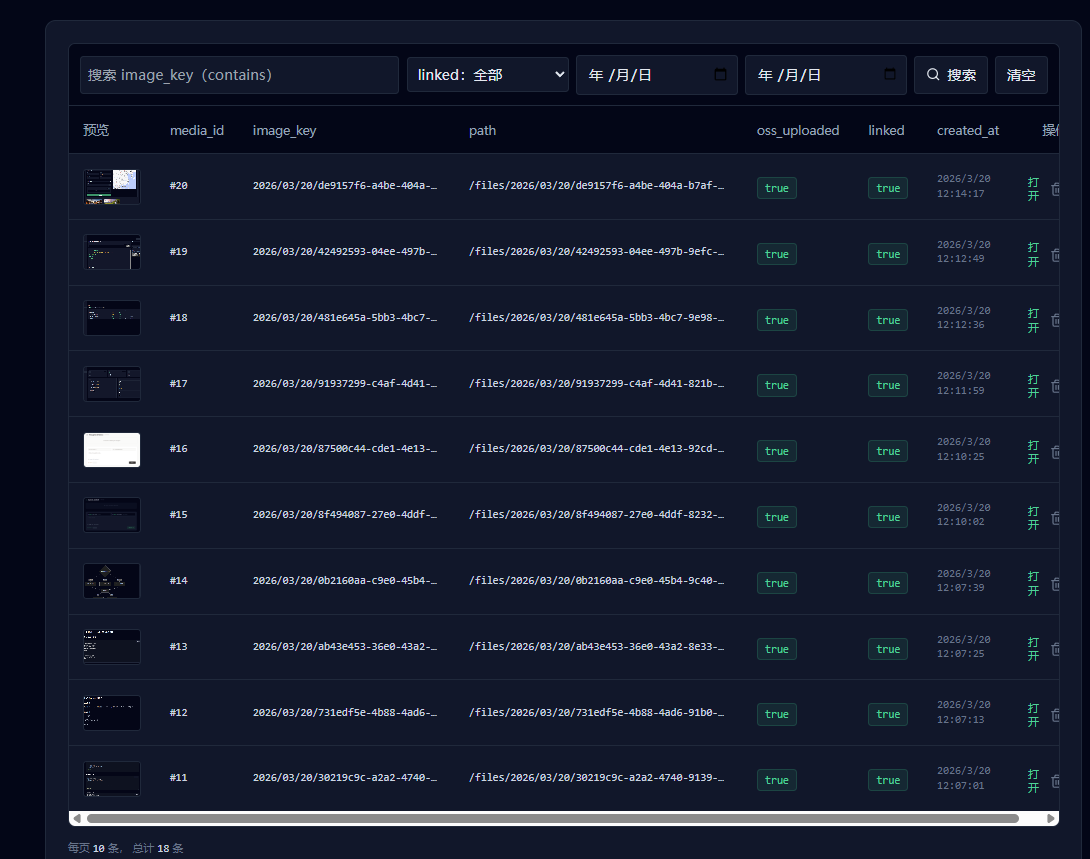Viewport: 1090px width, 859px height.
Task: Open preview thumbnail for media #18
Action: [x=112, y=318]
